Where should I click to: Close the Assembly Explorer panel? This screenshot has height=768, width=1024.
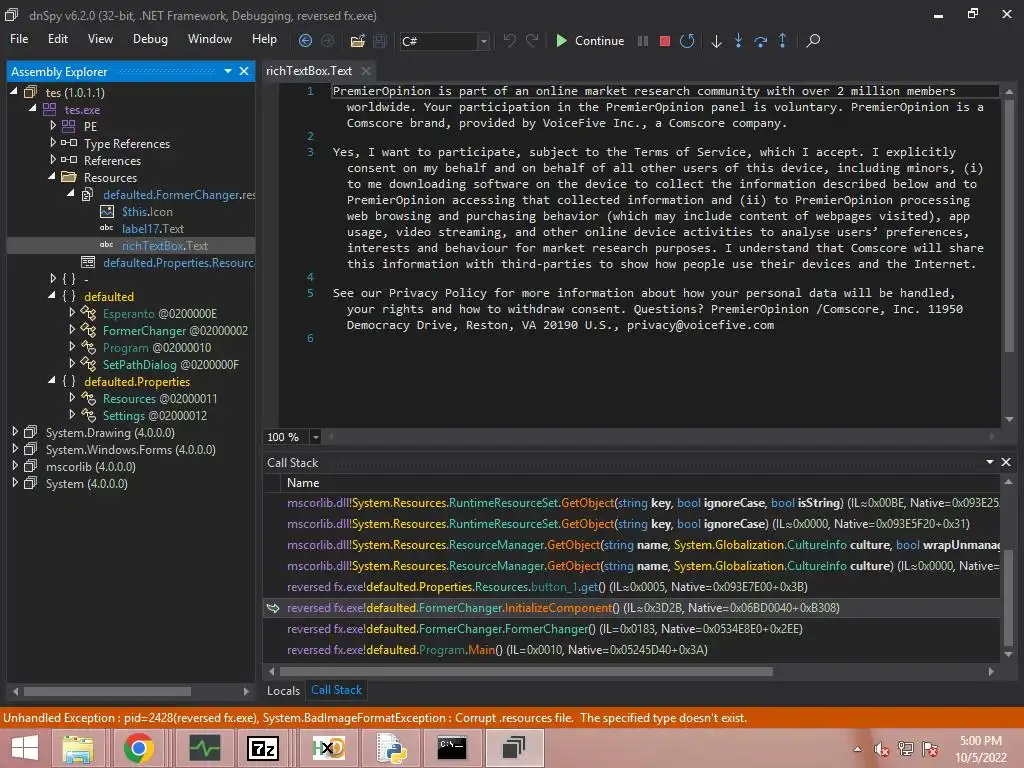tap(244, 71)
